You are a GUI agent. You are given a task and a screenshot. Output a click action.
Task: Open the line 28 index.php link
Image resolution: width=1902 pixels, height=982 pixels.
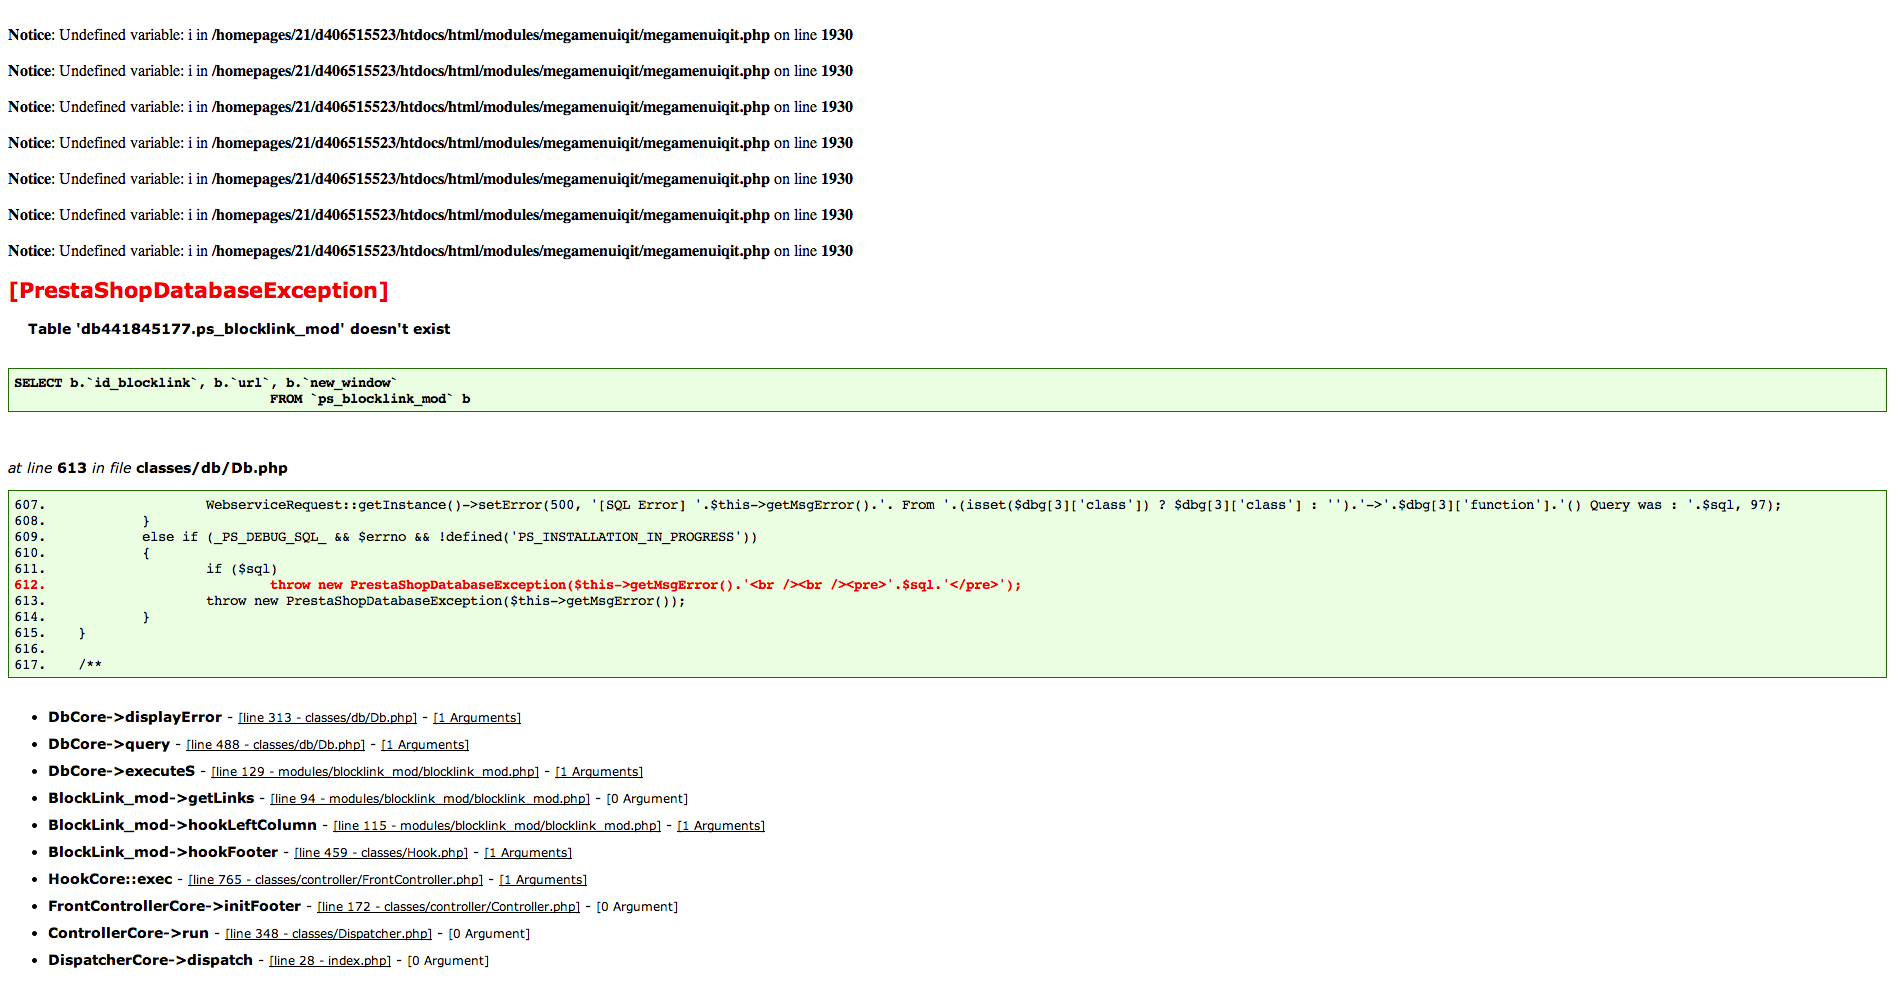point(330,961)
